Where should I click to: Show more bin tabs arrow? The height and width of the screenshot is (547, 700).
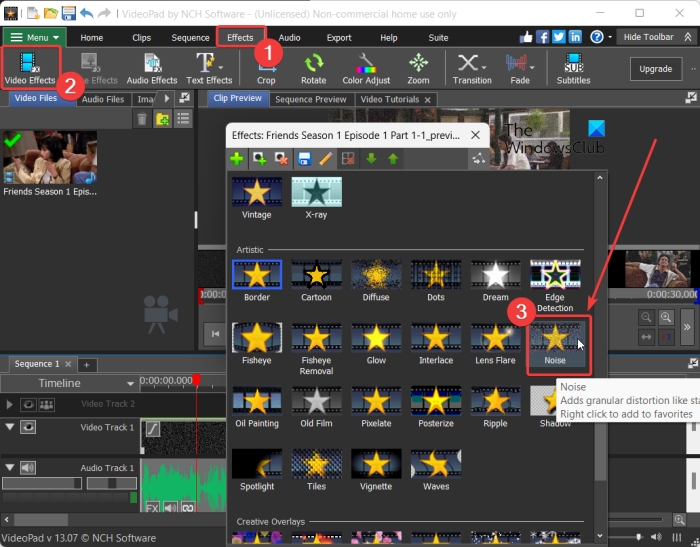[x=167, y=98]
